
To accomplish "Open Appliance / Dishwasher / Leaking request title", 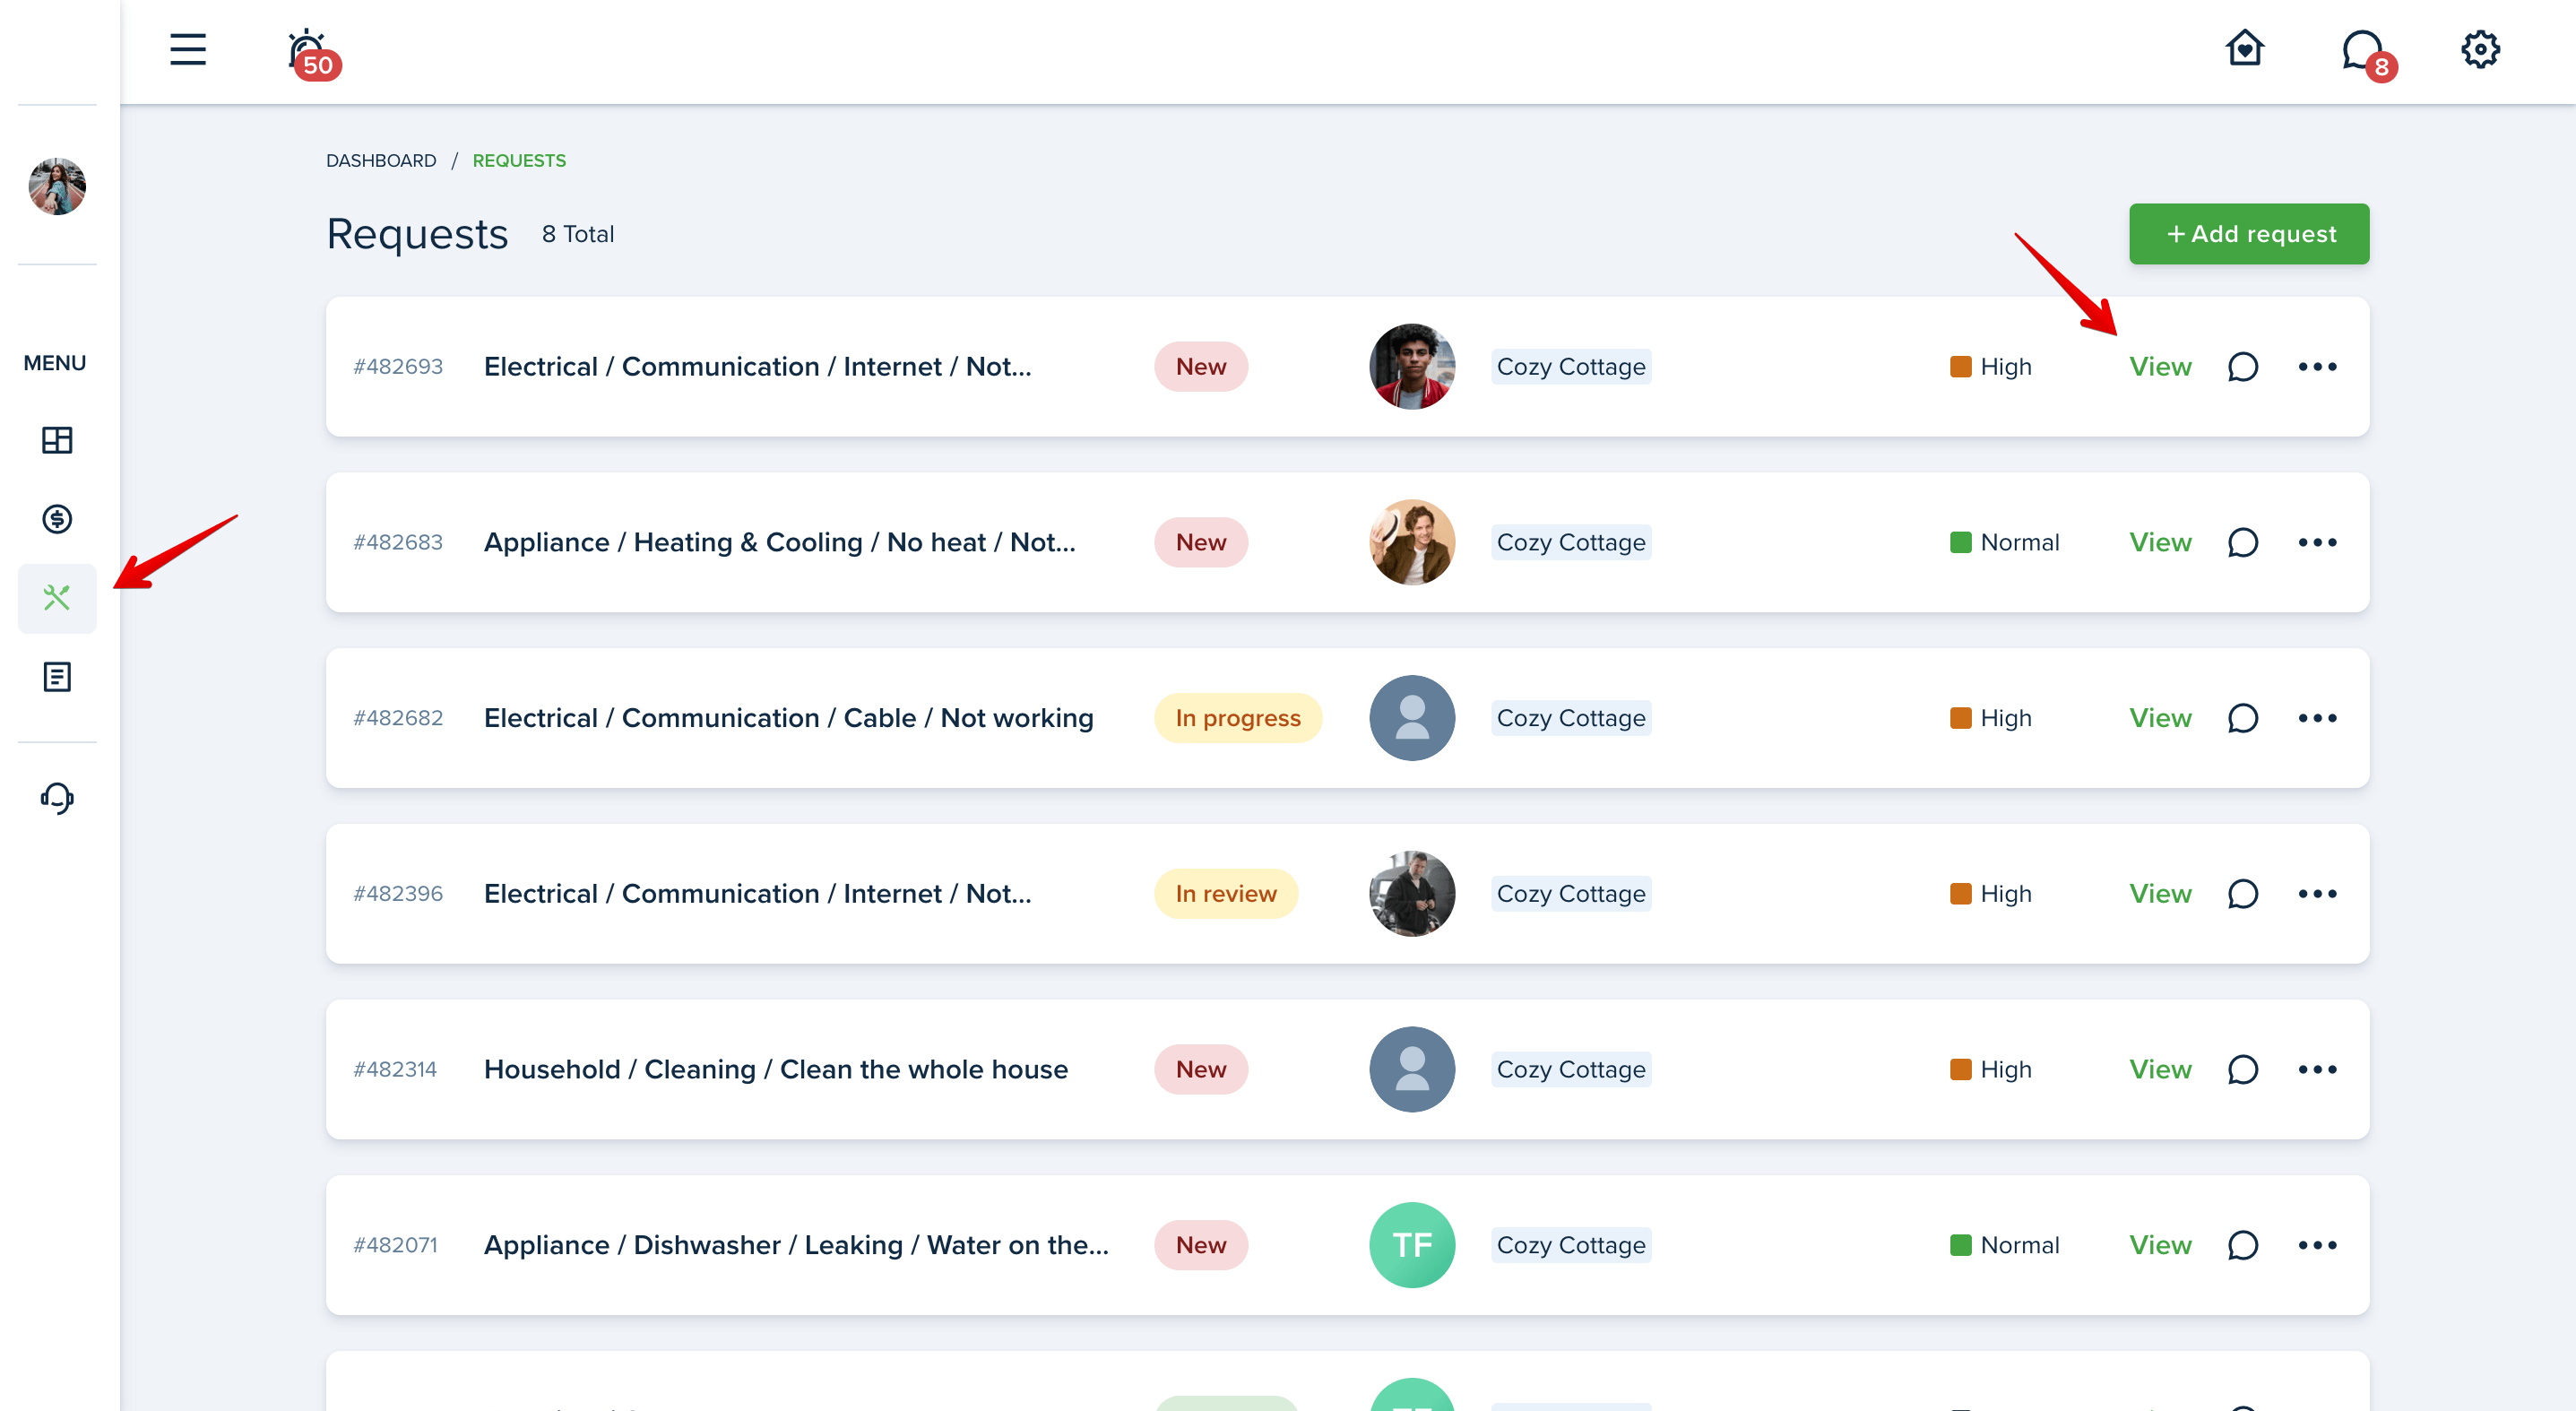I will point(797,1246).
